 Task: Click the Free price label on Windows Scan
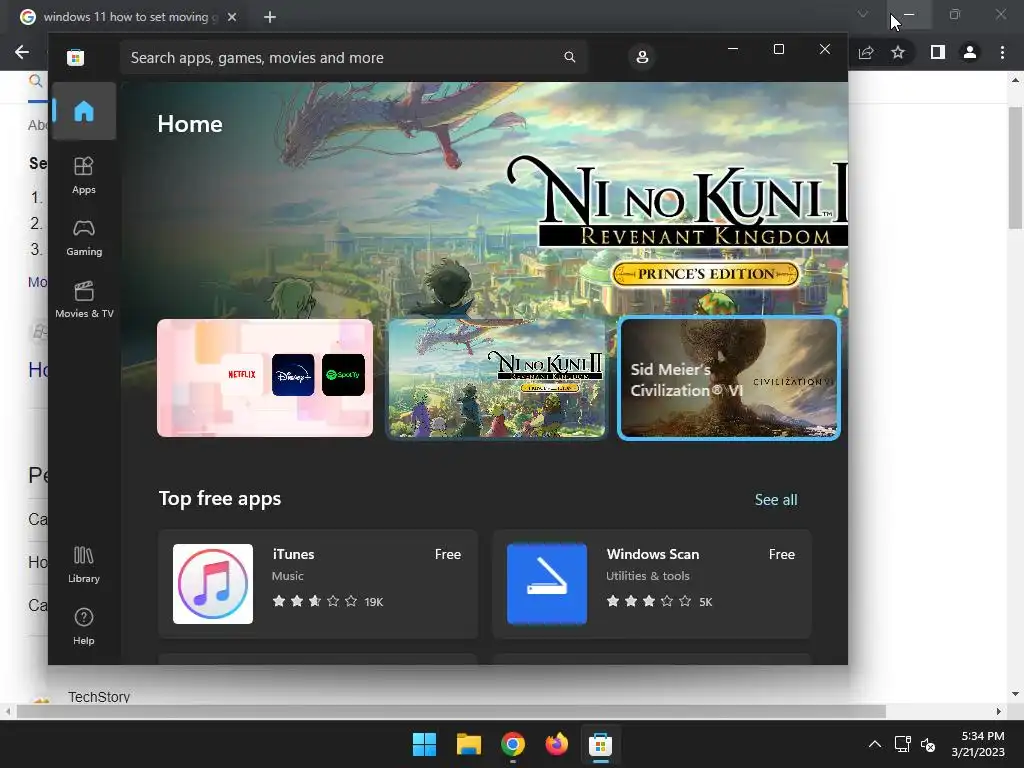pos(781,554)
